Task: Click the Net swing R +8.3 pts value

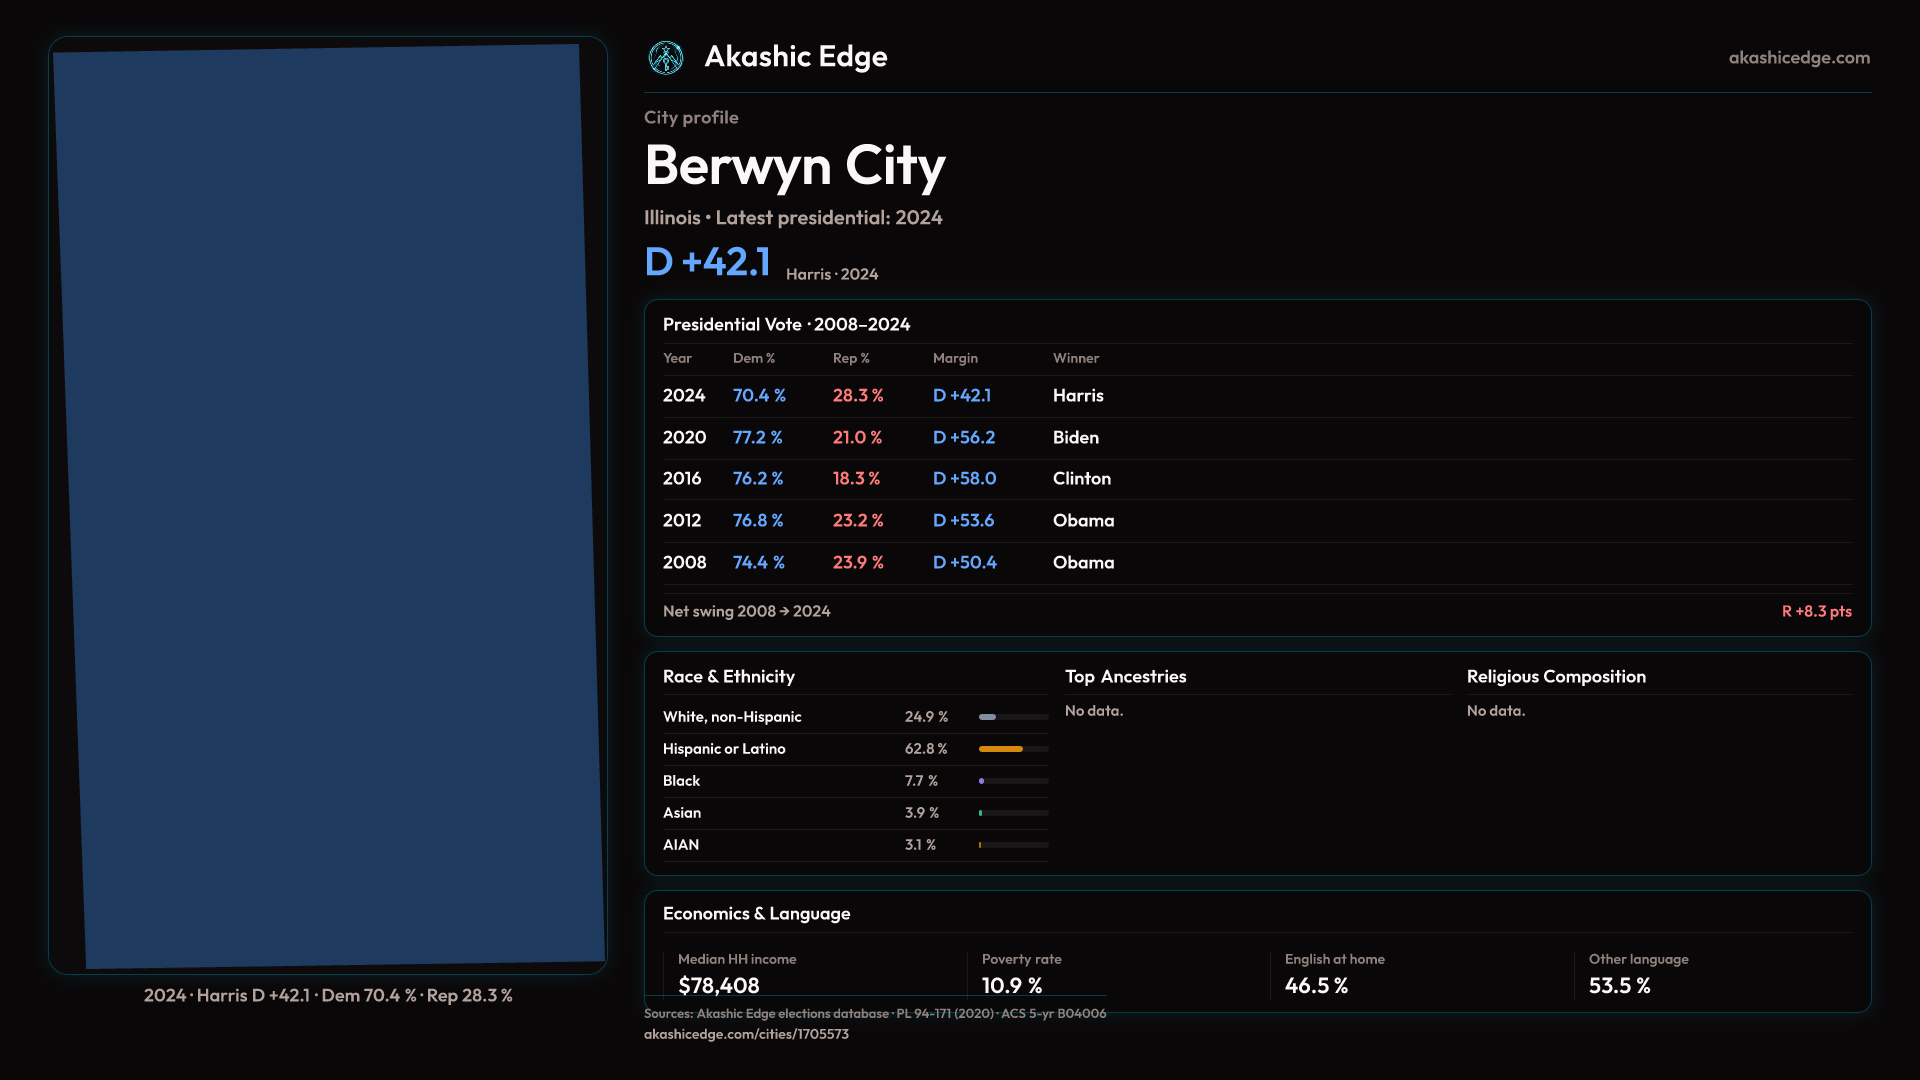Action: click(x=1816, y=611)
